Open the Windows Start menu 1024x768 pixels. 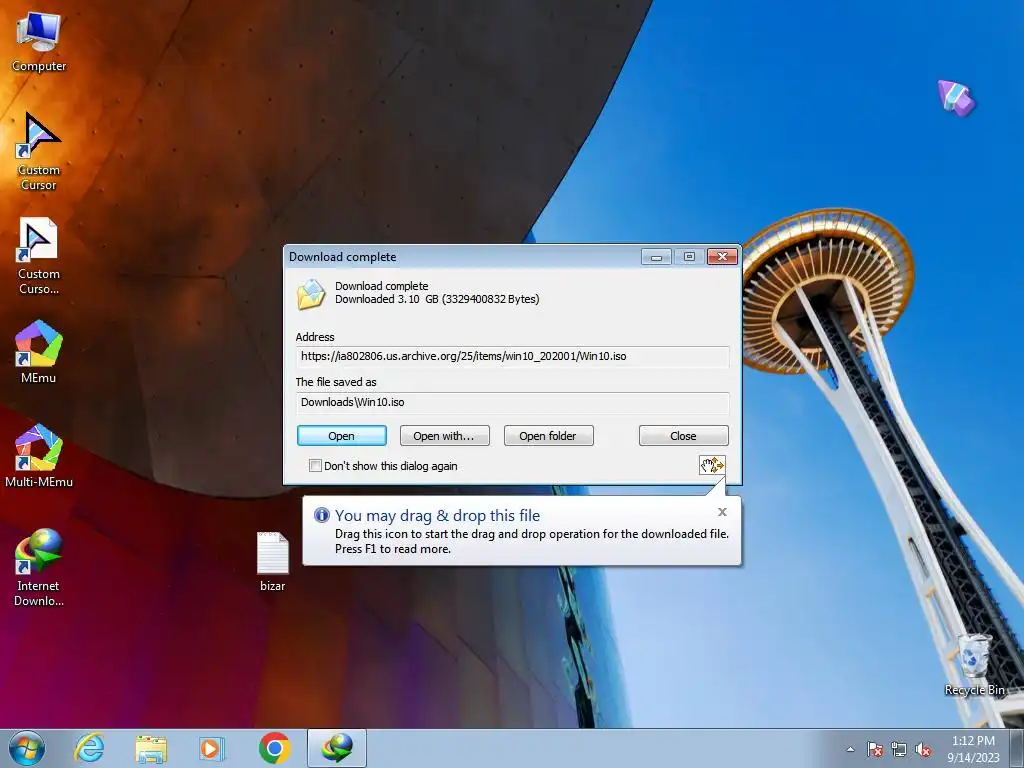pyautogui.click(x=27, y=748)
